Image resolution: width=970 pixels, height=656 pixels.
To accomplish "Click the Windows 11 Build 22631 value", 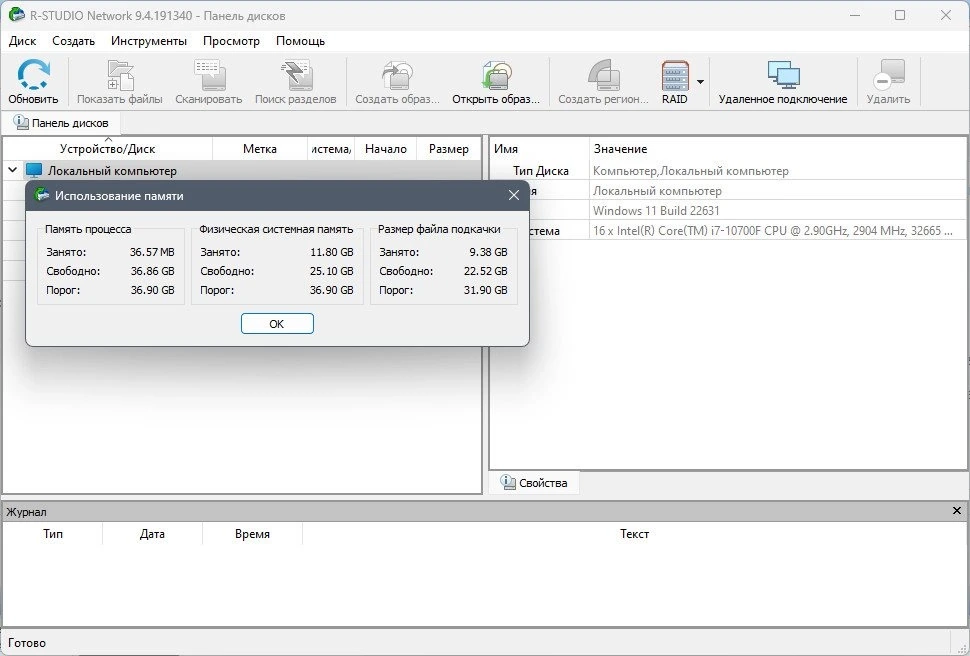I will 656,210.
